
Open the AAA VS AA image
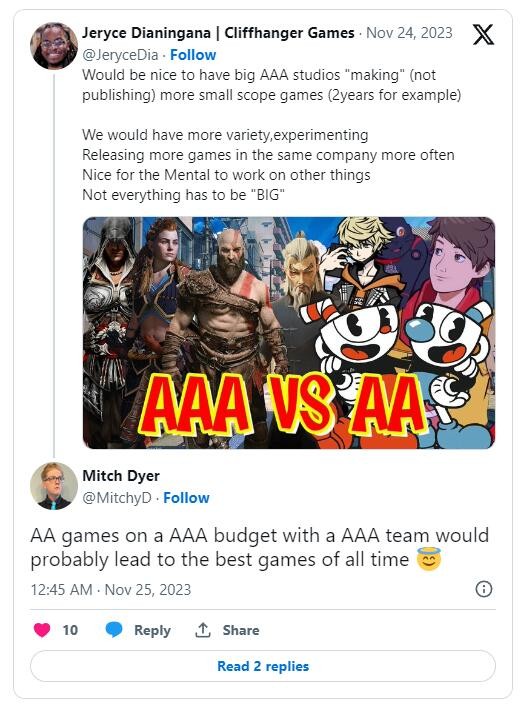point(289,333)
